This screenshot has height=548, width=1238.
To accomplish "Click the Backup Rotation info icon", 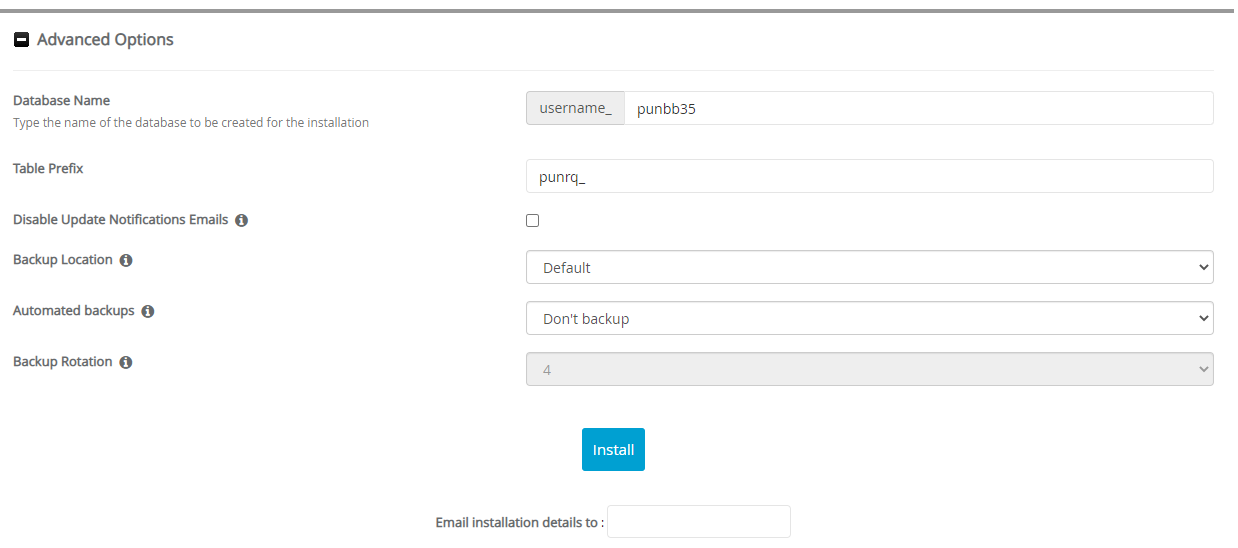I will (126, 362).
